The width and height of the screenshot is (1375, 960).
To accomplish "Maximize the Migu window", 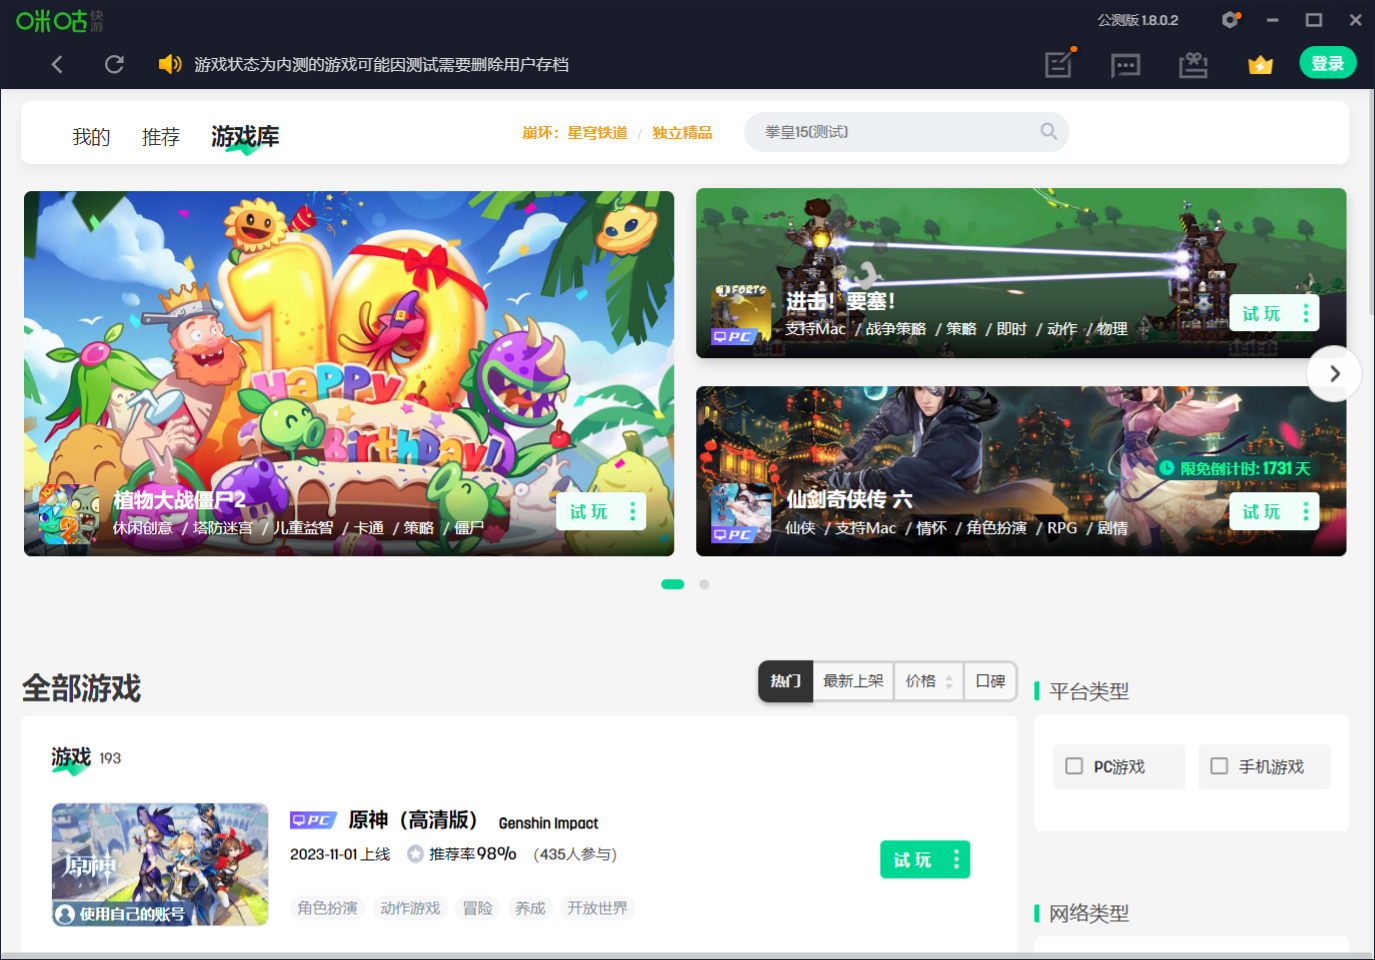I will tap(1314, 19).
